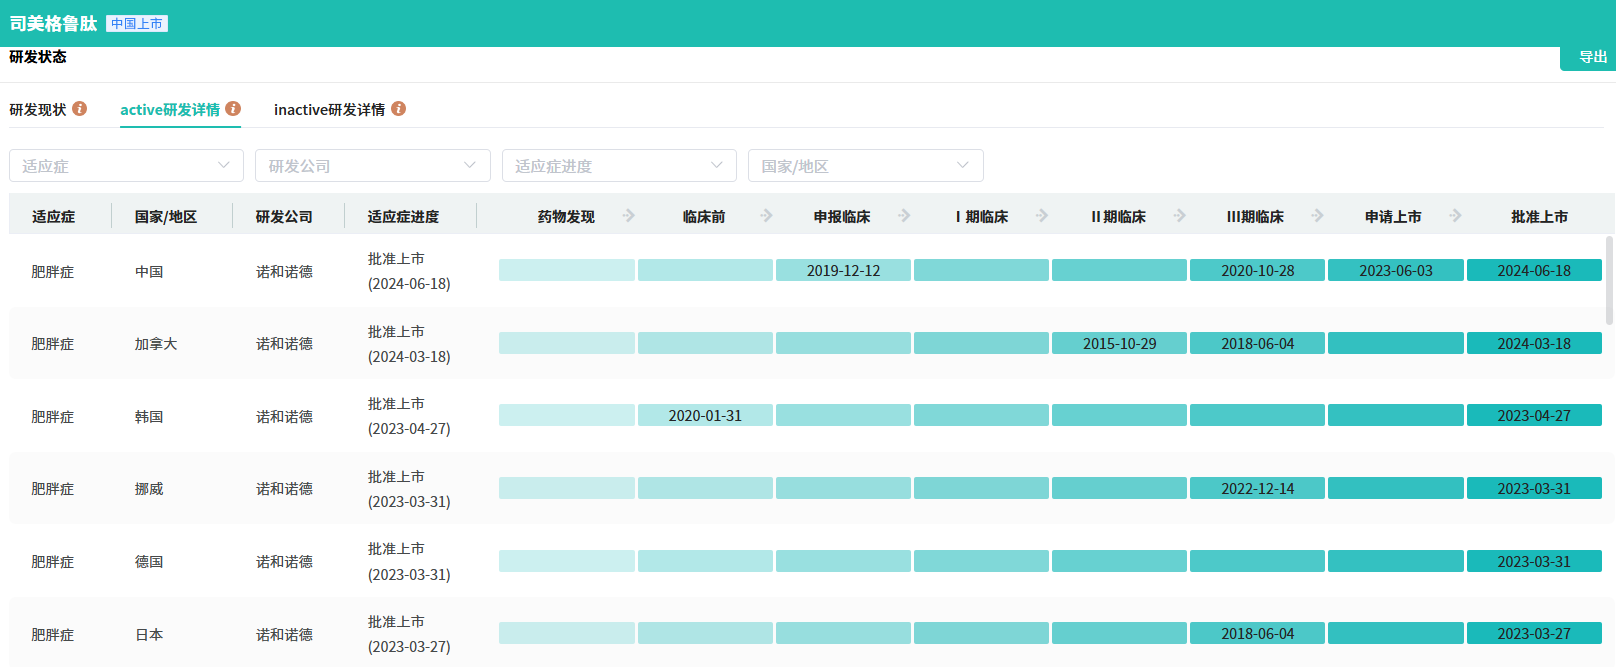Screen dimensions: 1616x667
Task: Click the 2024-06-18 批准上市 cell for 中国
Action: pos(1533,271)
